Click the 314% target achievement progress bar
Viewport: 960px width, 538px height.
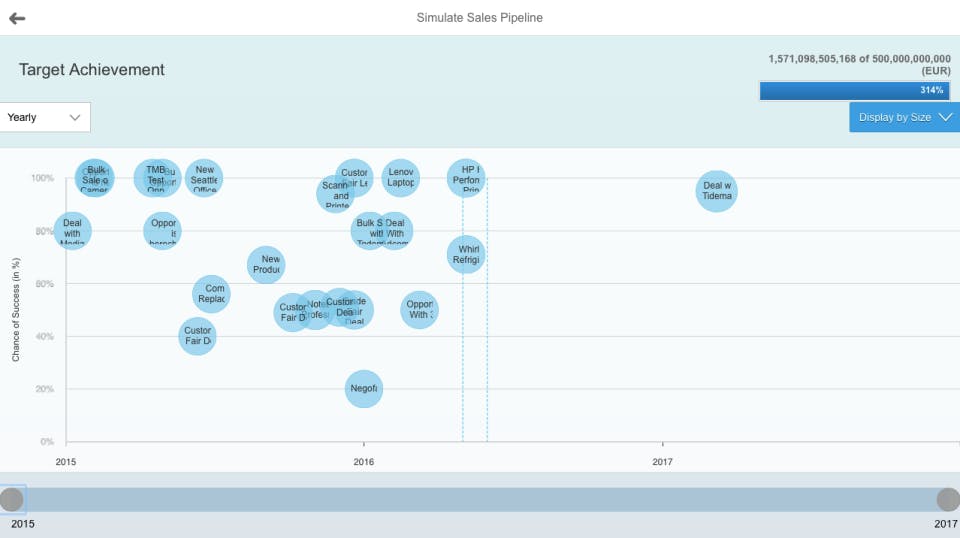[x=854, y=91]
